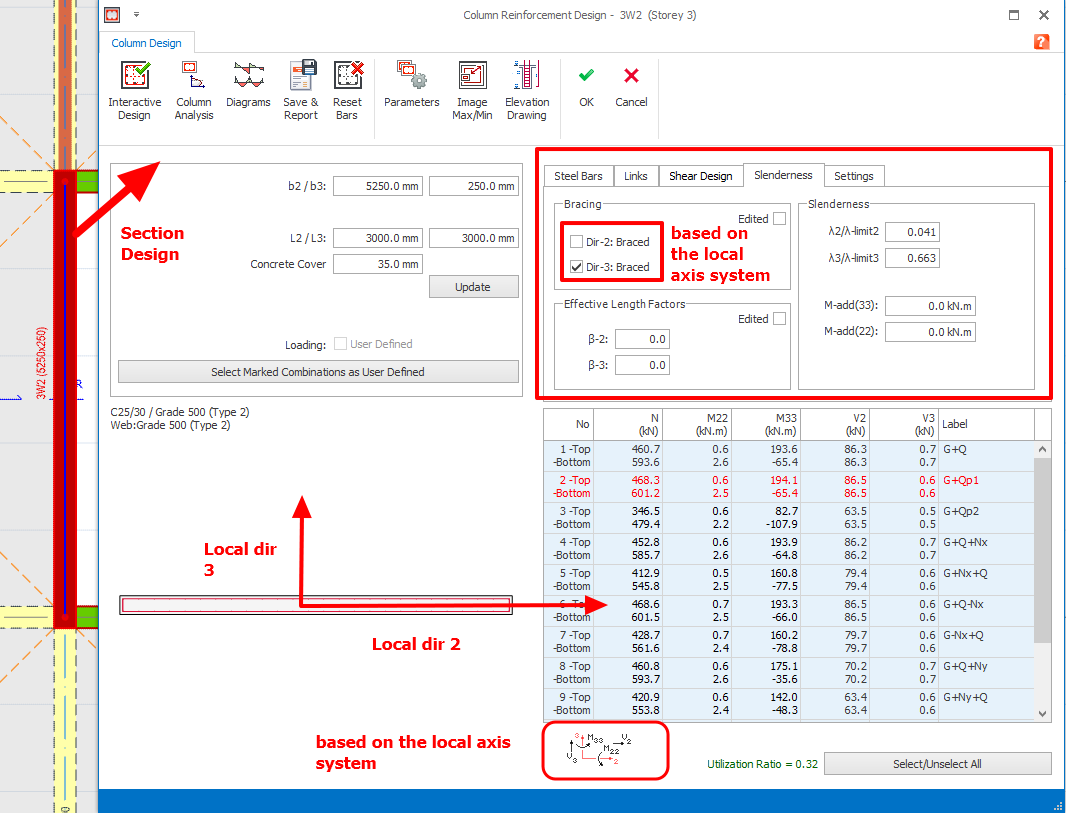The height and width of the screenshot is (813, 1066).
Task: Click the red Cancel icon
Action: coord(631,76)
